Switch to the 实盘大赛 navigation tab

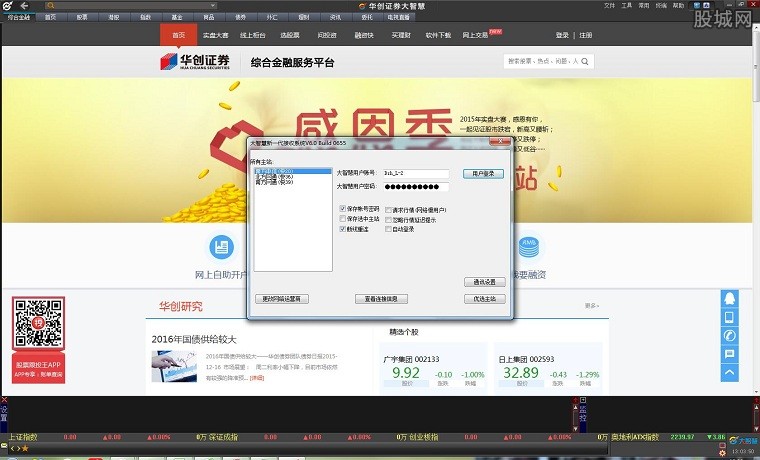216,35
